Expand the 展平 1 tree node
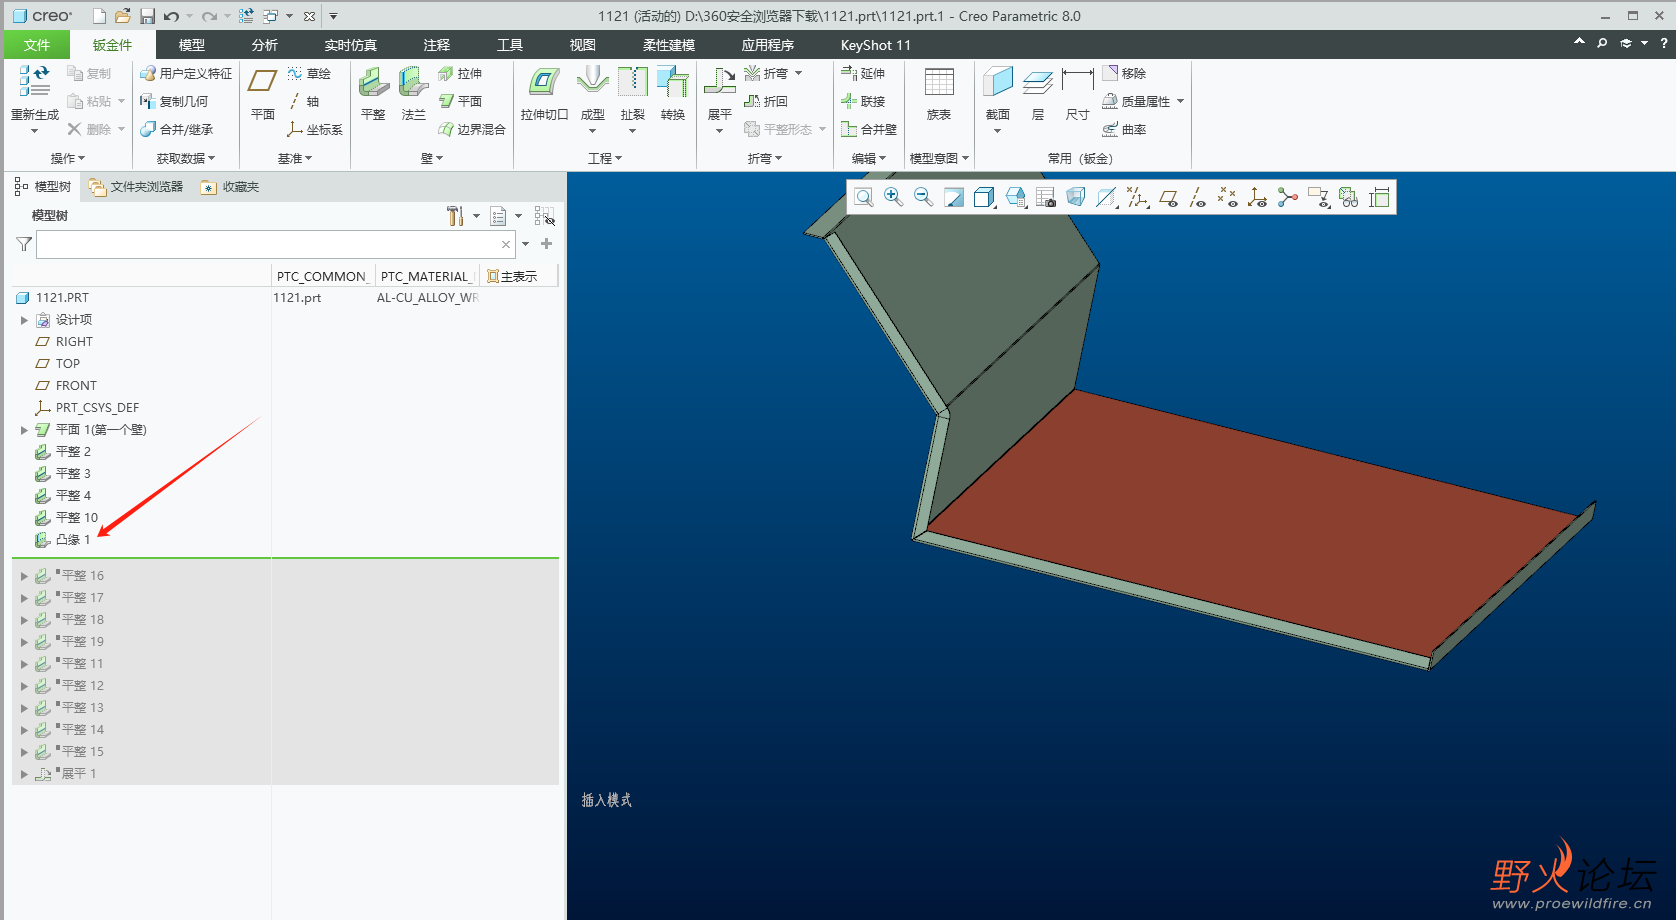This screenshot has width=1676, height=920. tap(24, 774)
